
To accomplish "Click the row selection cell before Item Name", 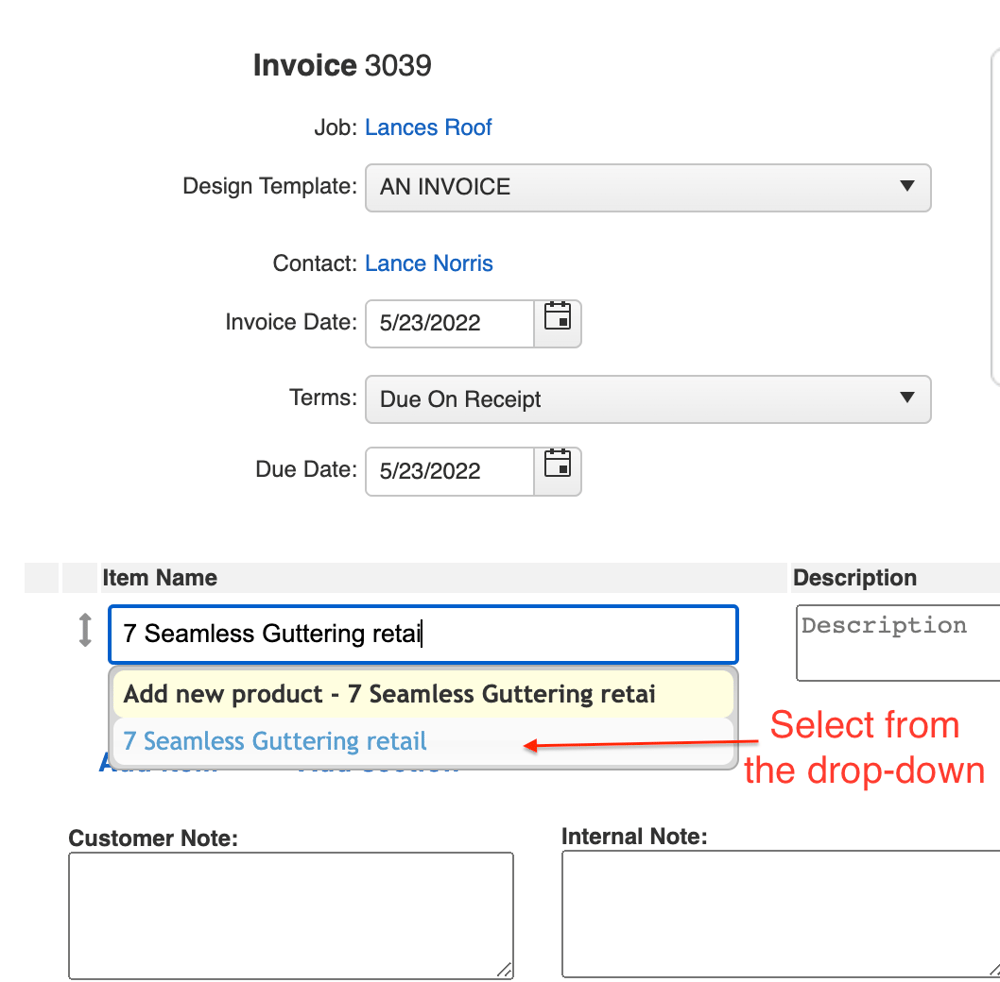I will click(40, 578).
